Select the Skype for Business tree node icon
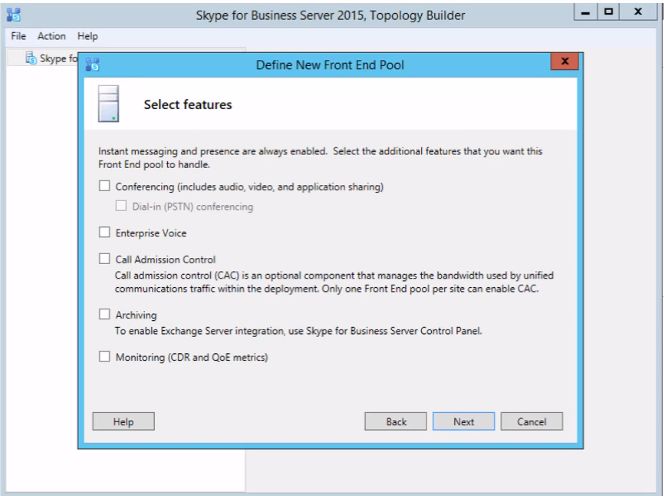This screenshot has height=496, width=664. coord(31,58)
